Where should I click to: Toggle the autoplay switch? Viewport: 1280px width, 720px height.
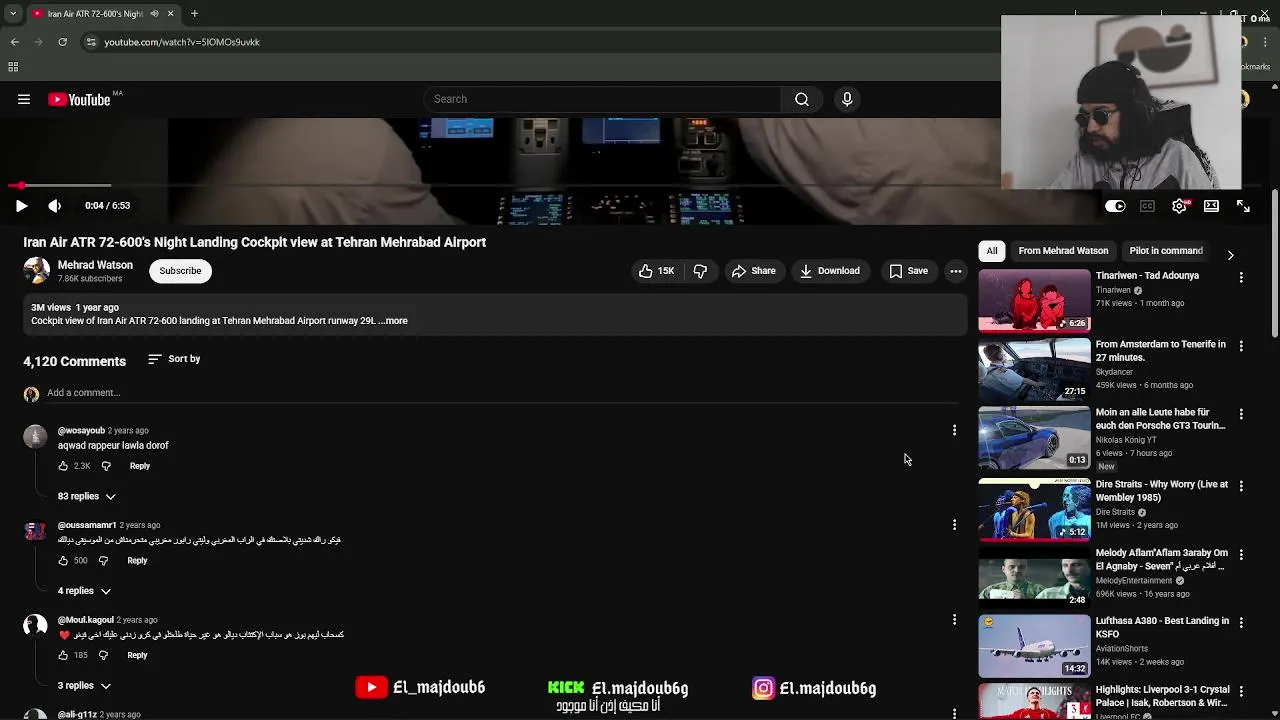click(1115, 206)
